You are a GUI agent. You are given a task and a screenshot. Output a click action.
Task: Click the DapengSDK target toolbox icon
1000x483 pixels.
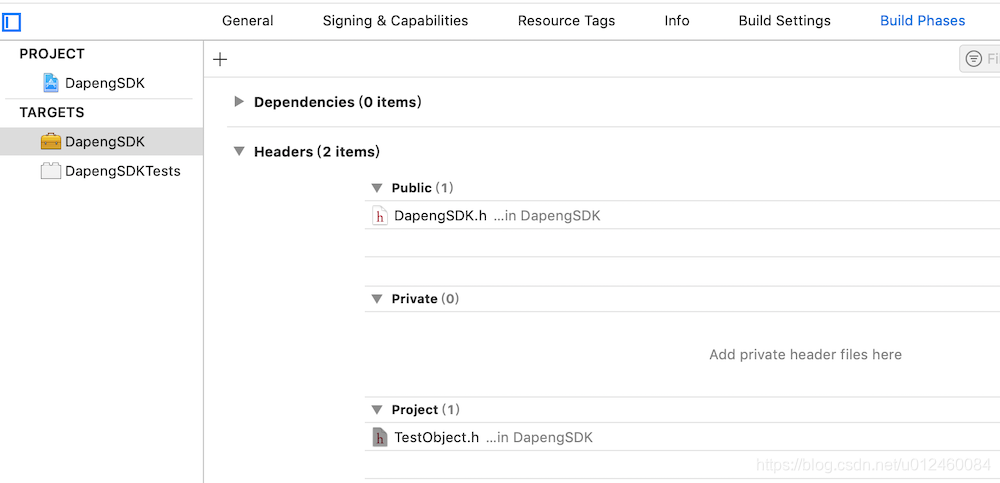(51, 142)
